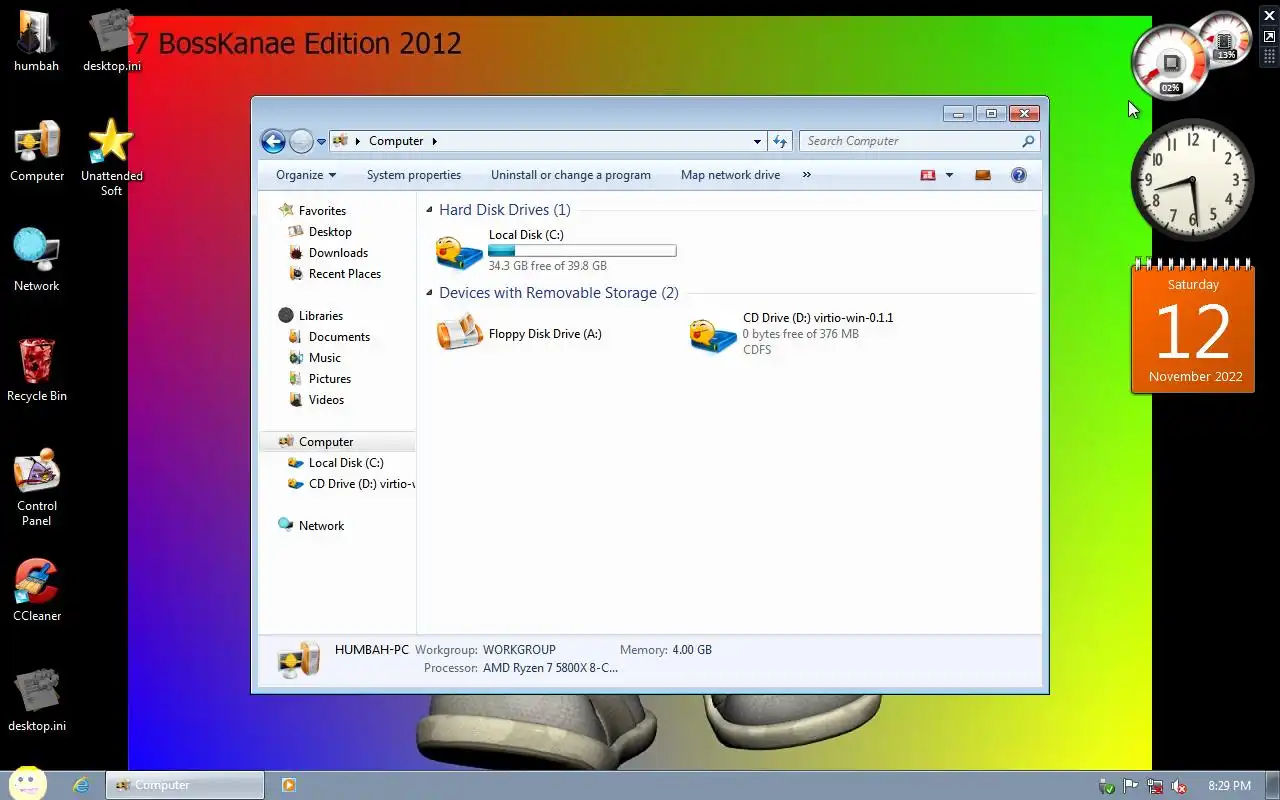Open the root breadcrumb arrow before Computer
Screen dimensions: 1280x800
point(358,141)
